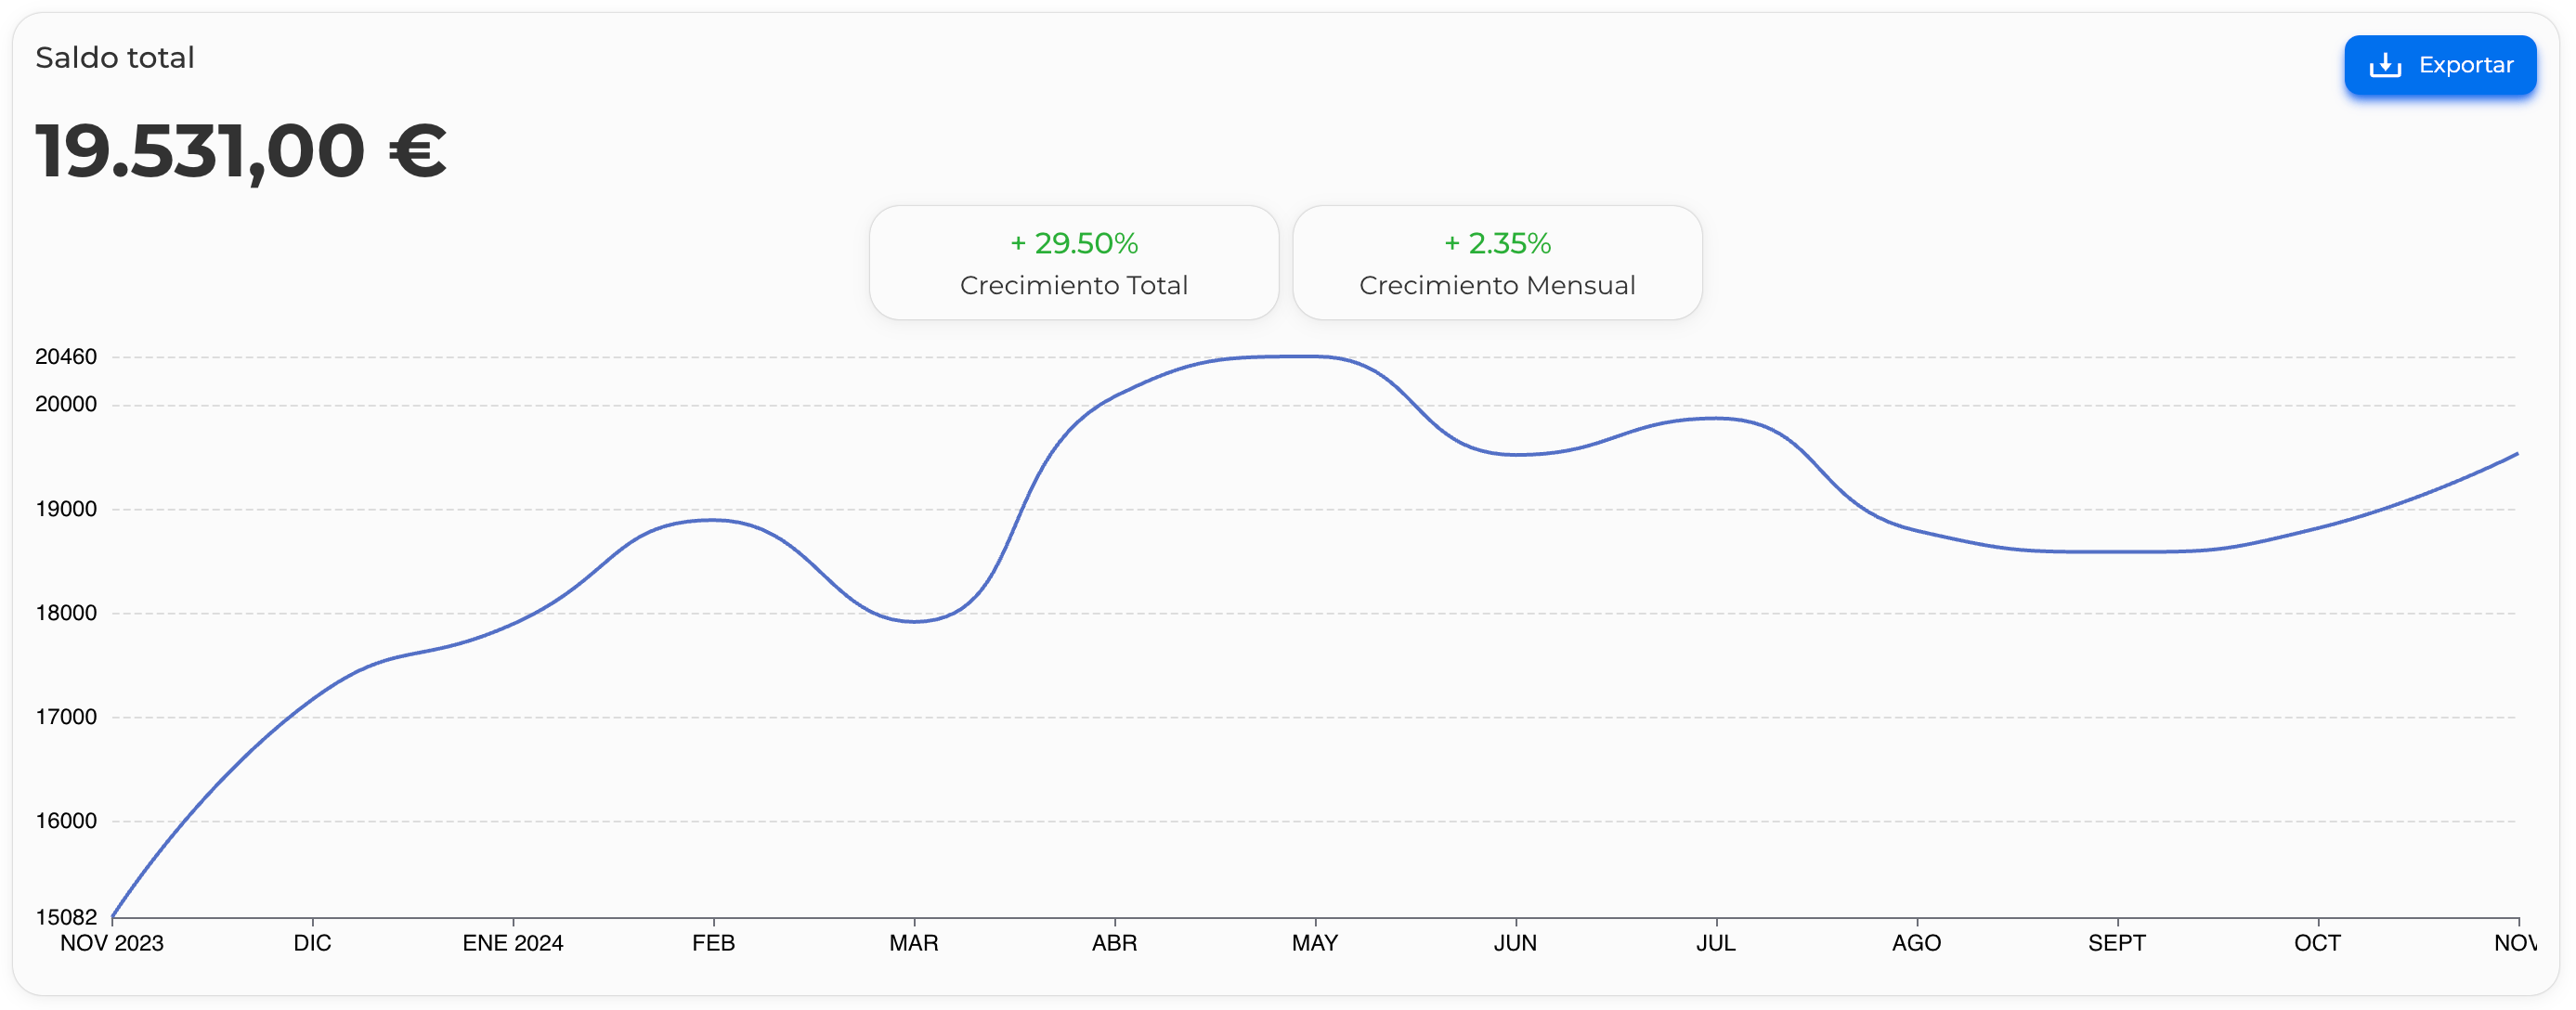
Task: Click the 19.531,00 € balance amount
Action: (240, 151)
